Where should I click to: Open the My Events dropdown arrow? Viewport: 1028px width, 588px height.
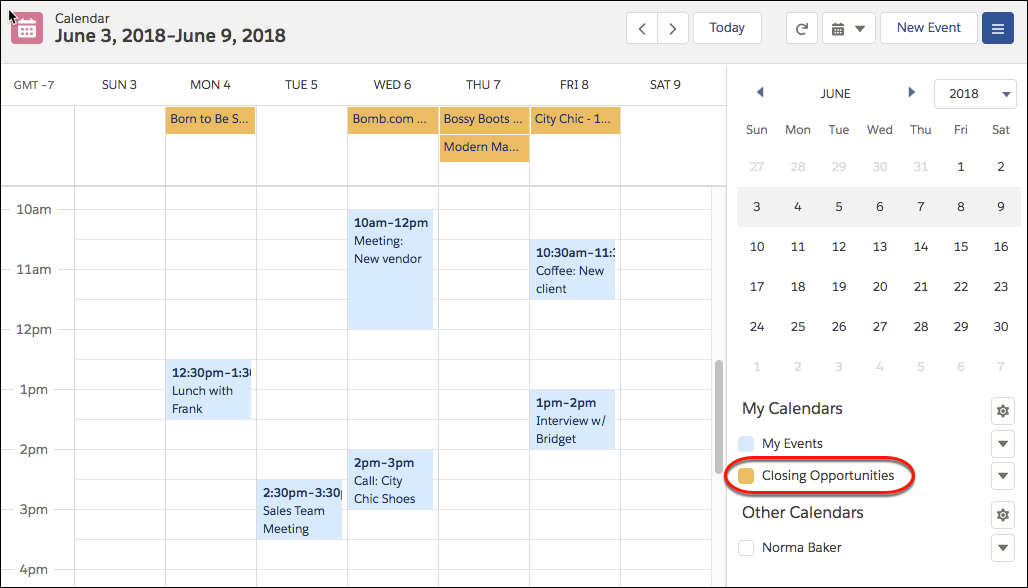1002,443
